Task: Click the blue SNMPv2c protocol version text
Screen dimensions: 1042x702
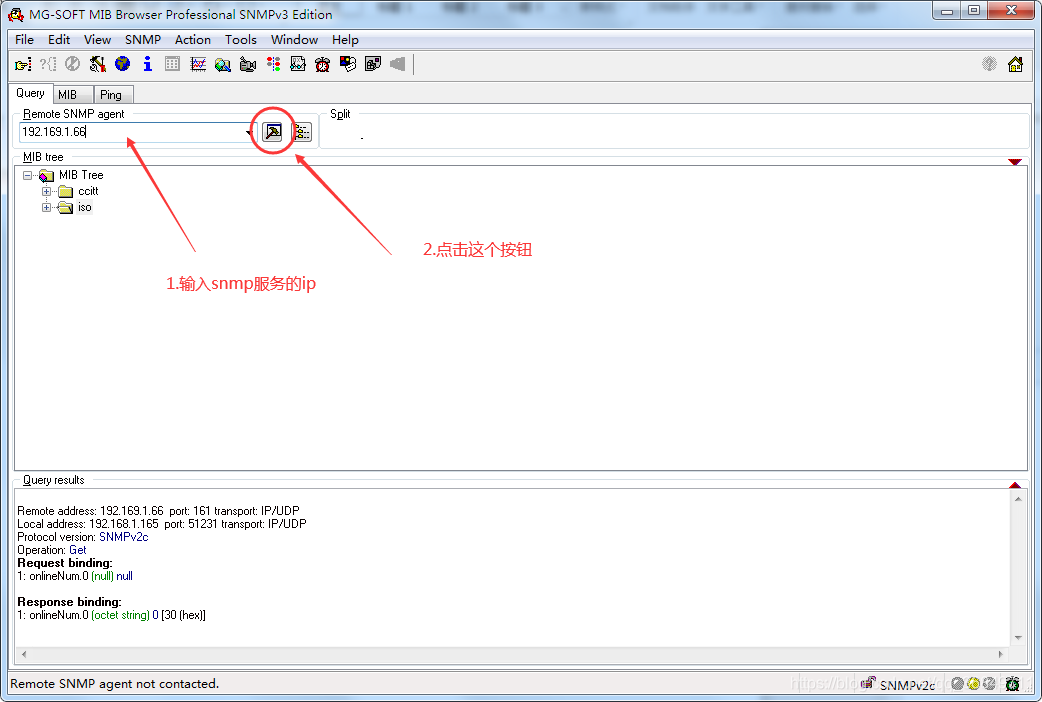Action: 124,537
